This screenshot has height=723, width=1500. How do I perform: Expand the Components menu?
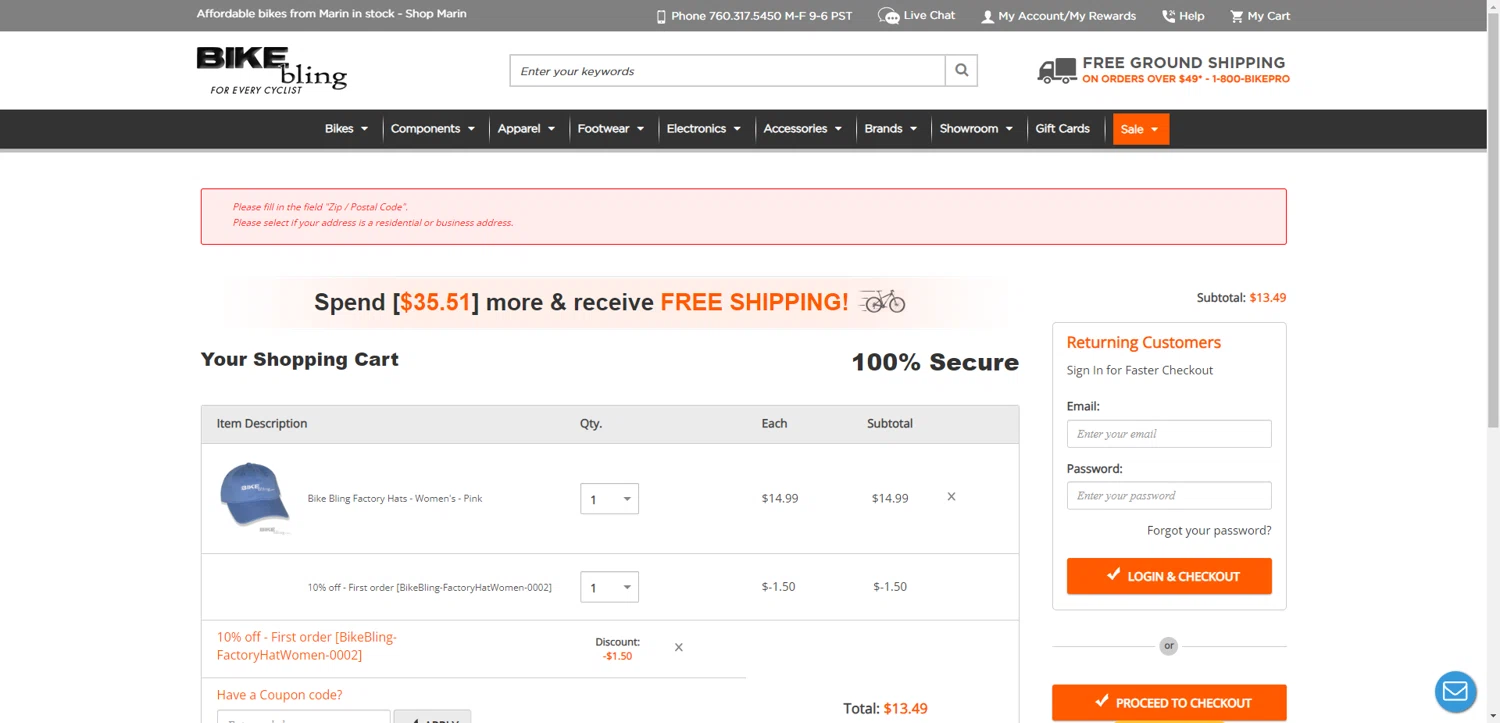[x=433, y=129]
